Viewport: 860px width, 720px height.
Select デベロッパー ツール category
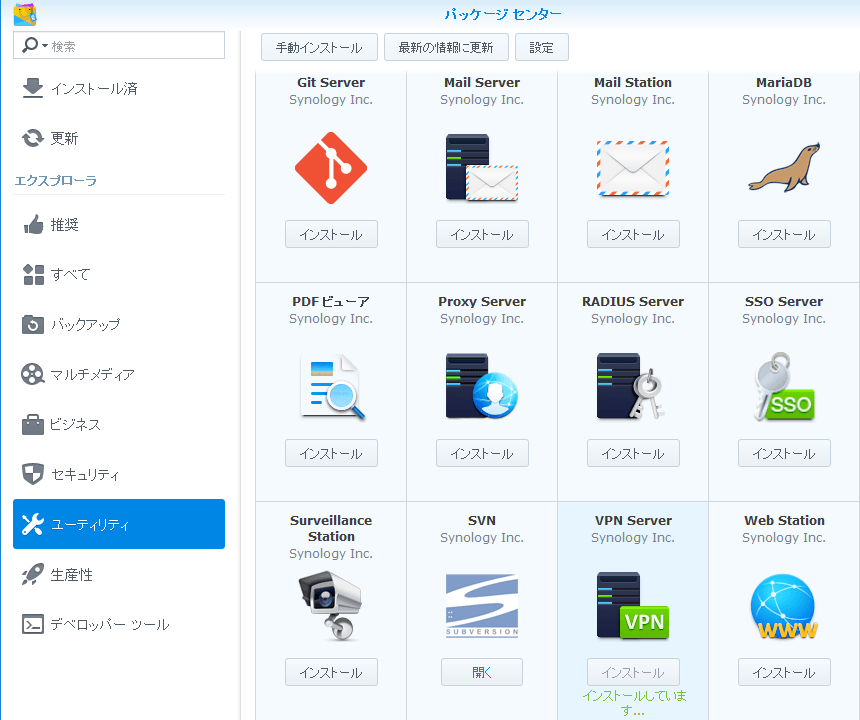click(x=119, y=624)
